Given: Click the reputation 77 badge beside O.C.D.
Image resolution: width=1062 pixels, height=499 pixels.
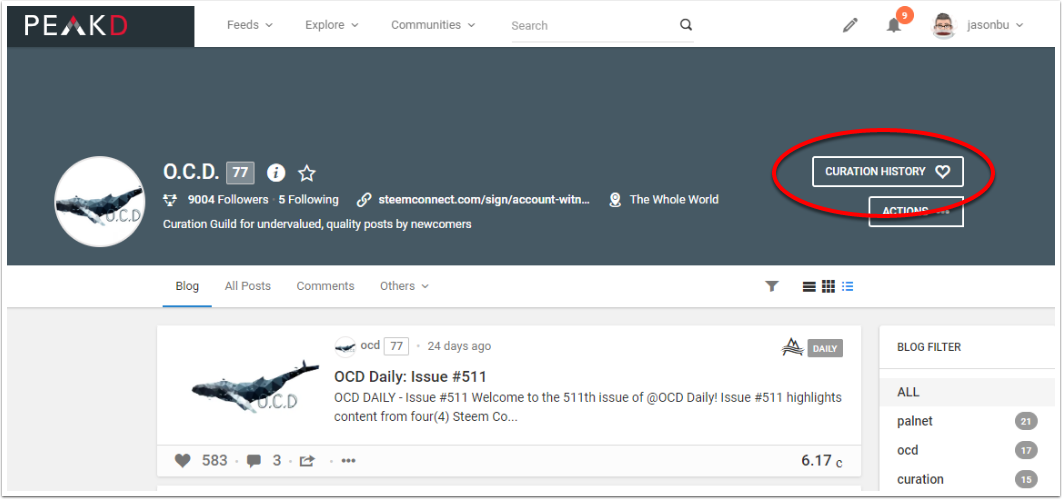Looking at the screenshot, I should (x=240, y=173).
